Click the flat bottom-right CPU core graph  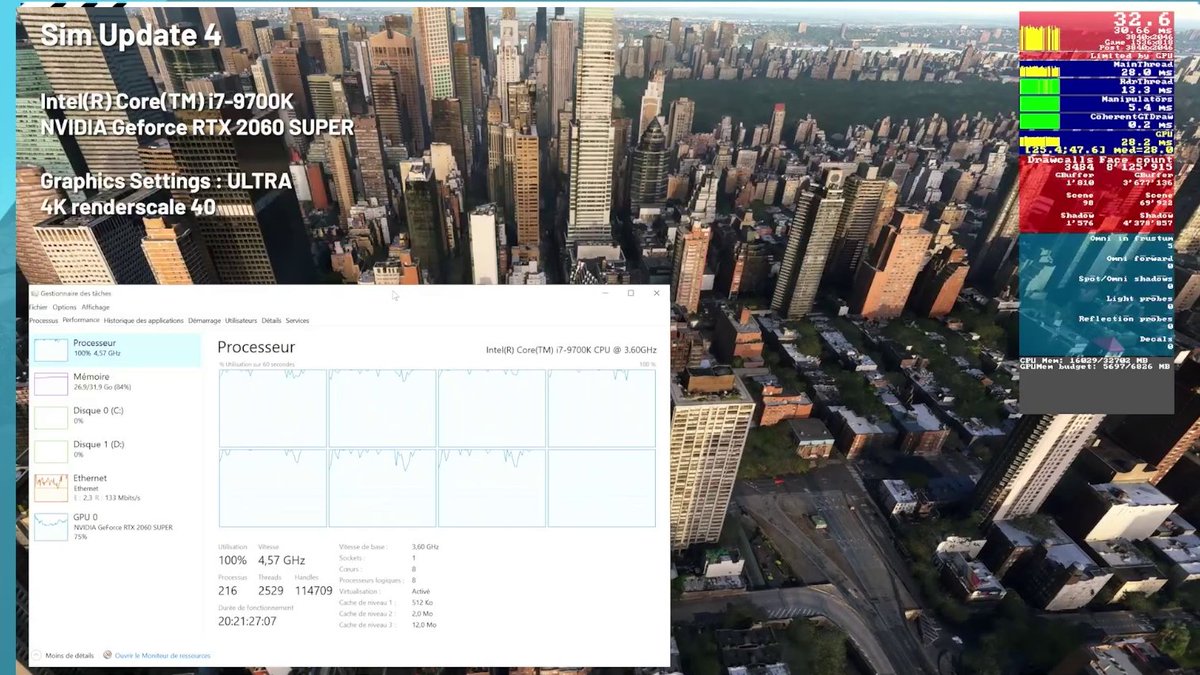[601, 488]
